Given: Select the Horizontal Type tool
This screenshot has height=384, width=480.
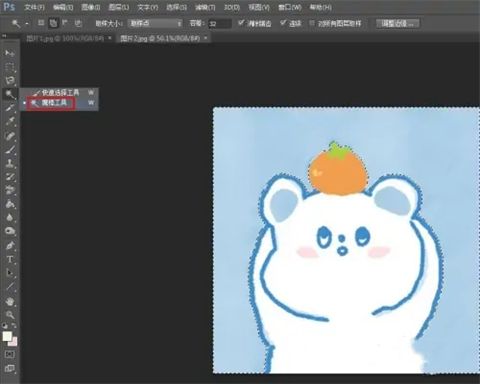Looking at the screenshot, I should (x=10, y=259).
